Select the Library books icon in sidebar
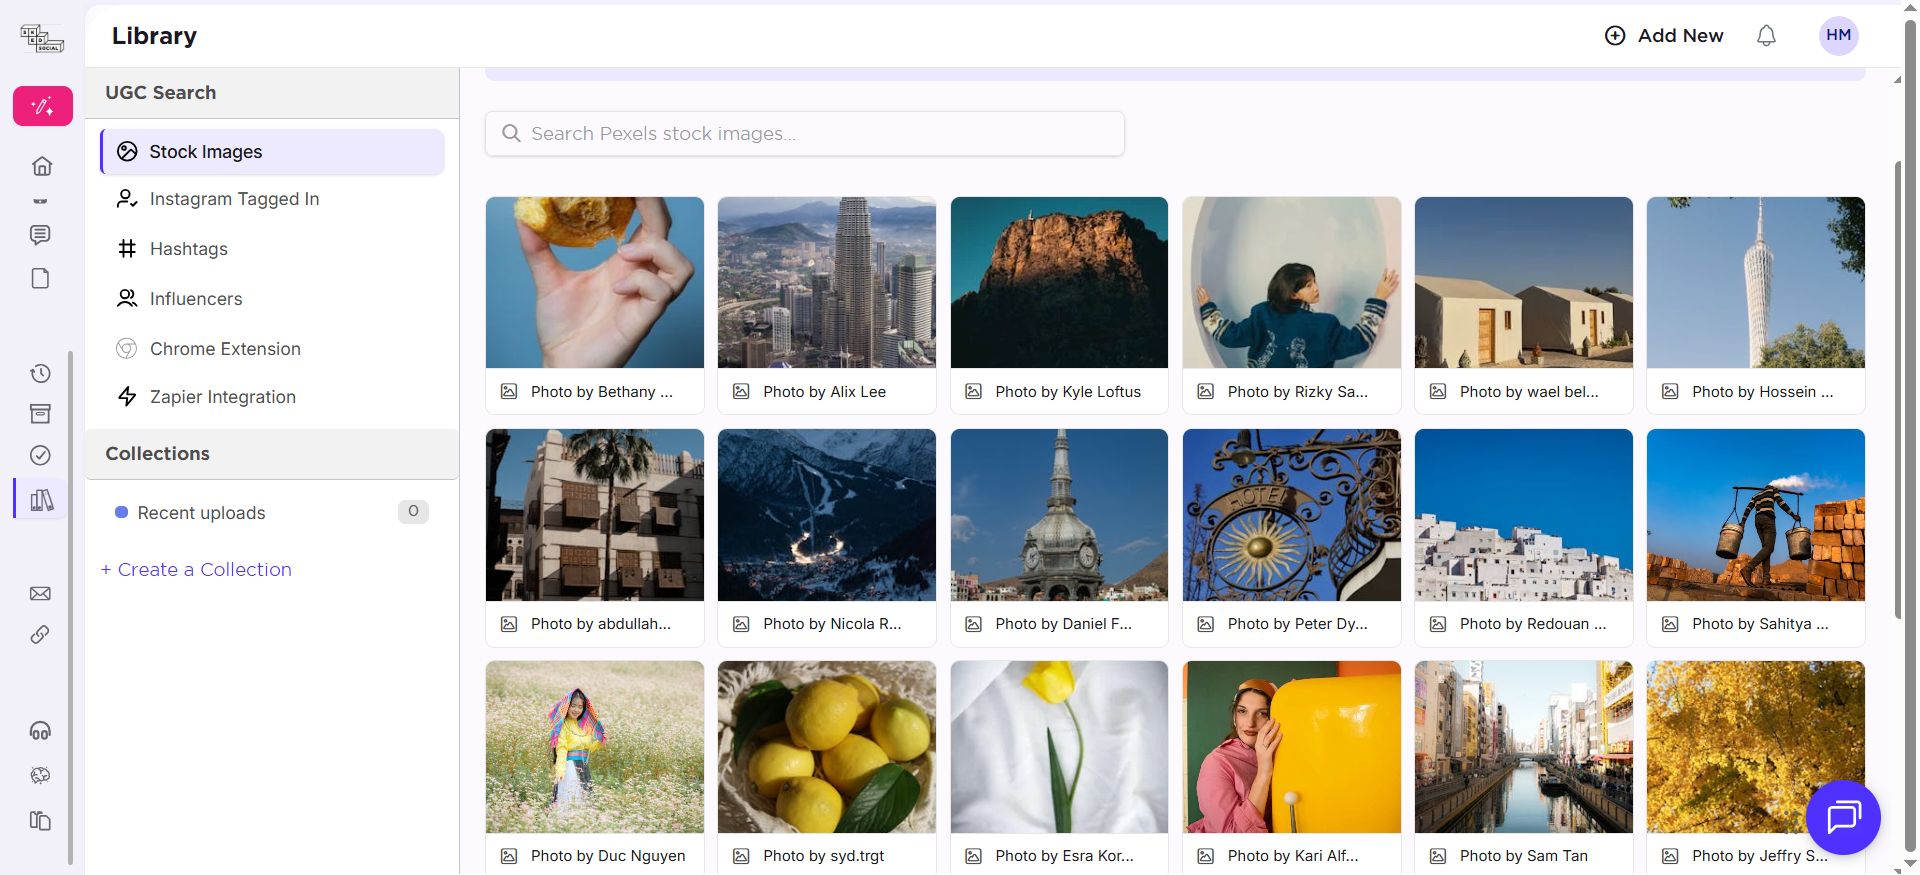Viewport: 1920px width, 875px height. pyautogui.click(x=42, y=499)
